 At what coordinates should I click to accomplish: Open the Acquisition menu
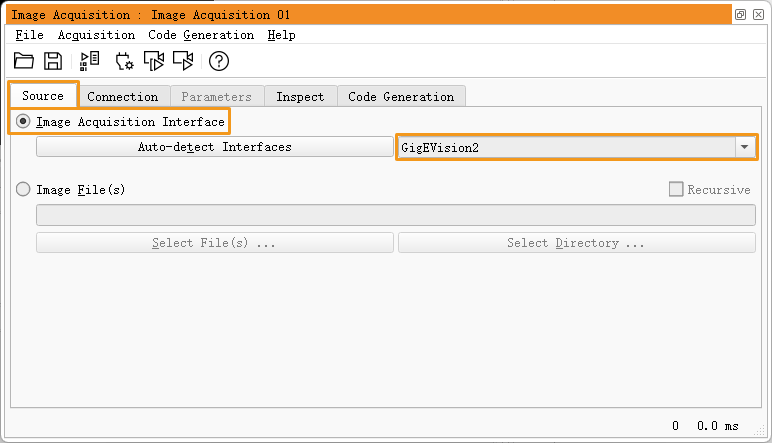coord(96,35)
